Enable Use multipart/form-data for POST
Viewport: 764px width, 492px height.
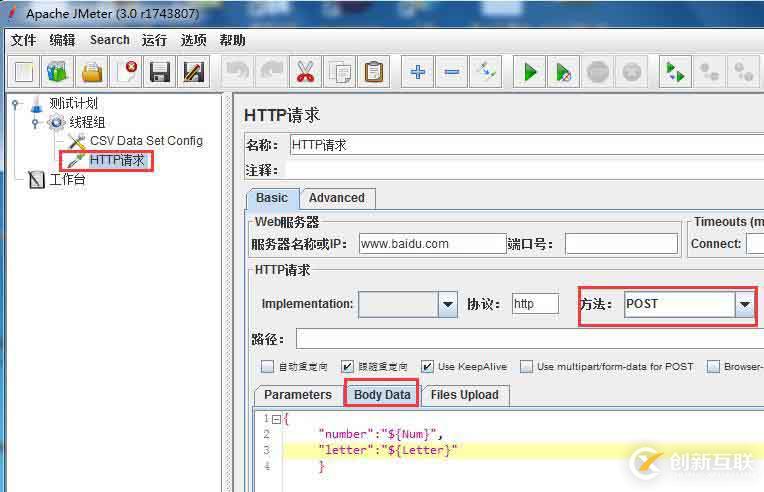(x=526, y=366)
